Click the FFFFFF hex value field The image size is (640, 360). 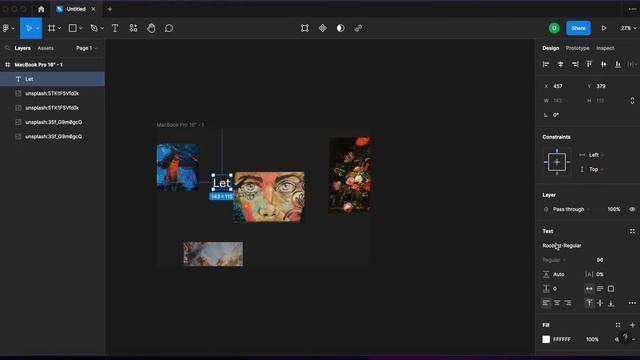[x=562, y=339]
